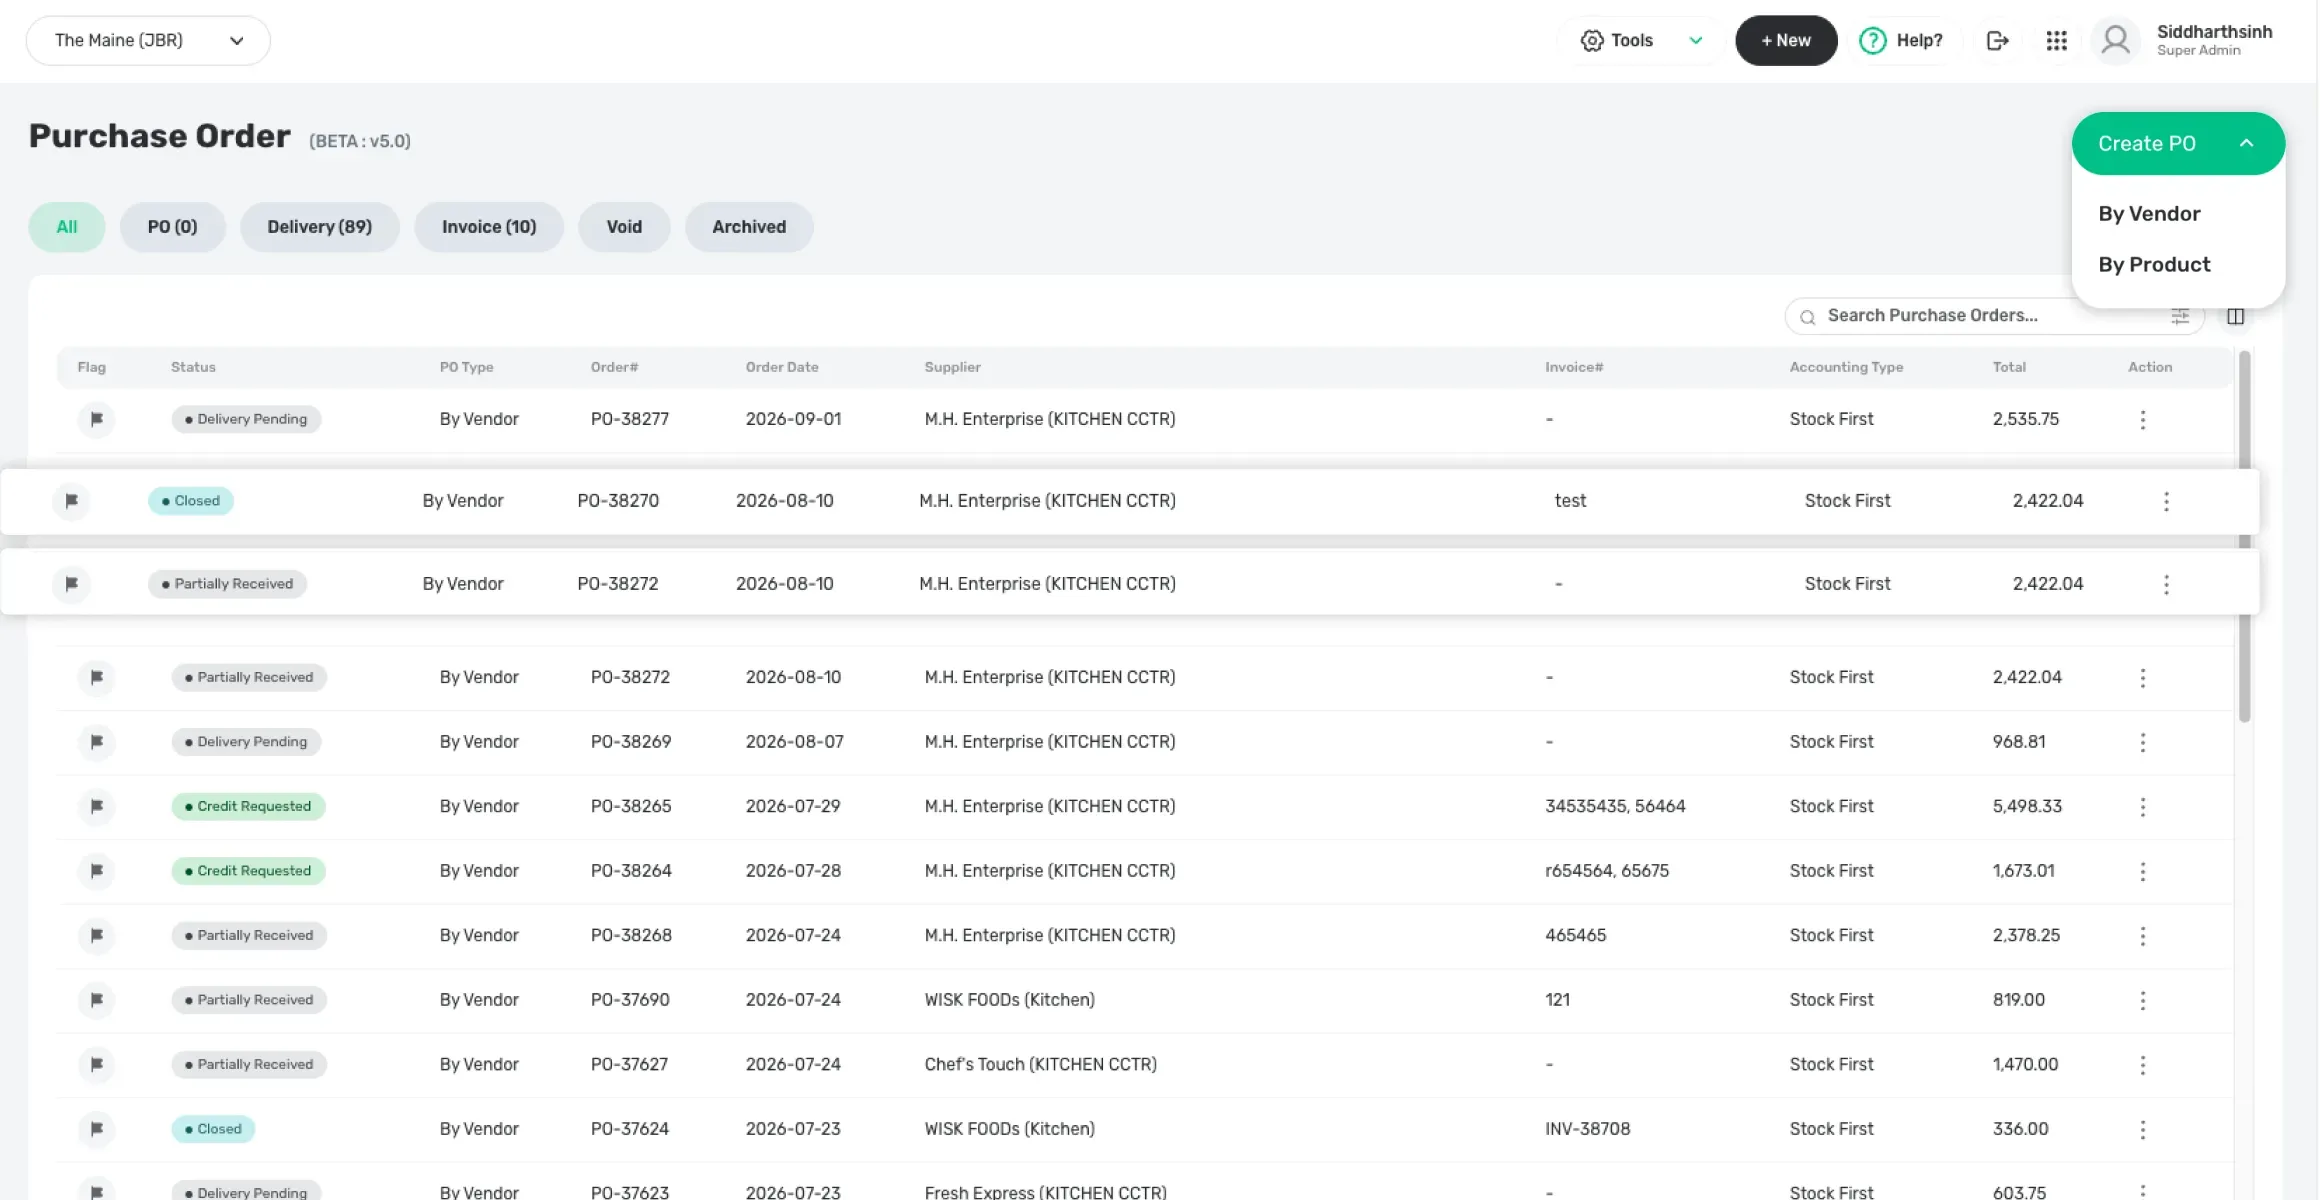Switch to the All tab
2320x1200 pixels.
[x=66, y=227]
